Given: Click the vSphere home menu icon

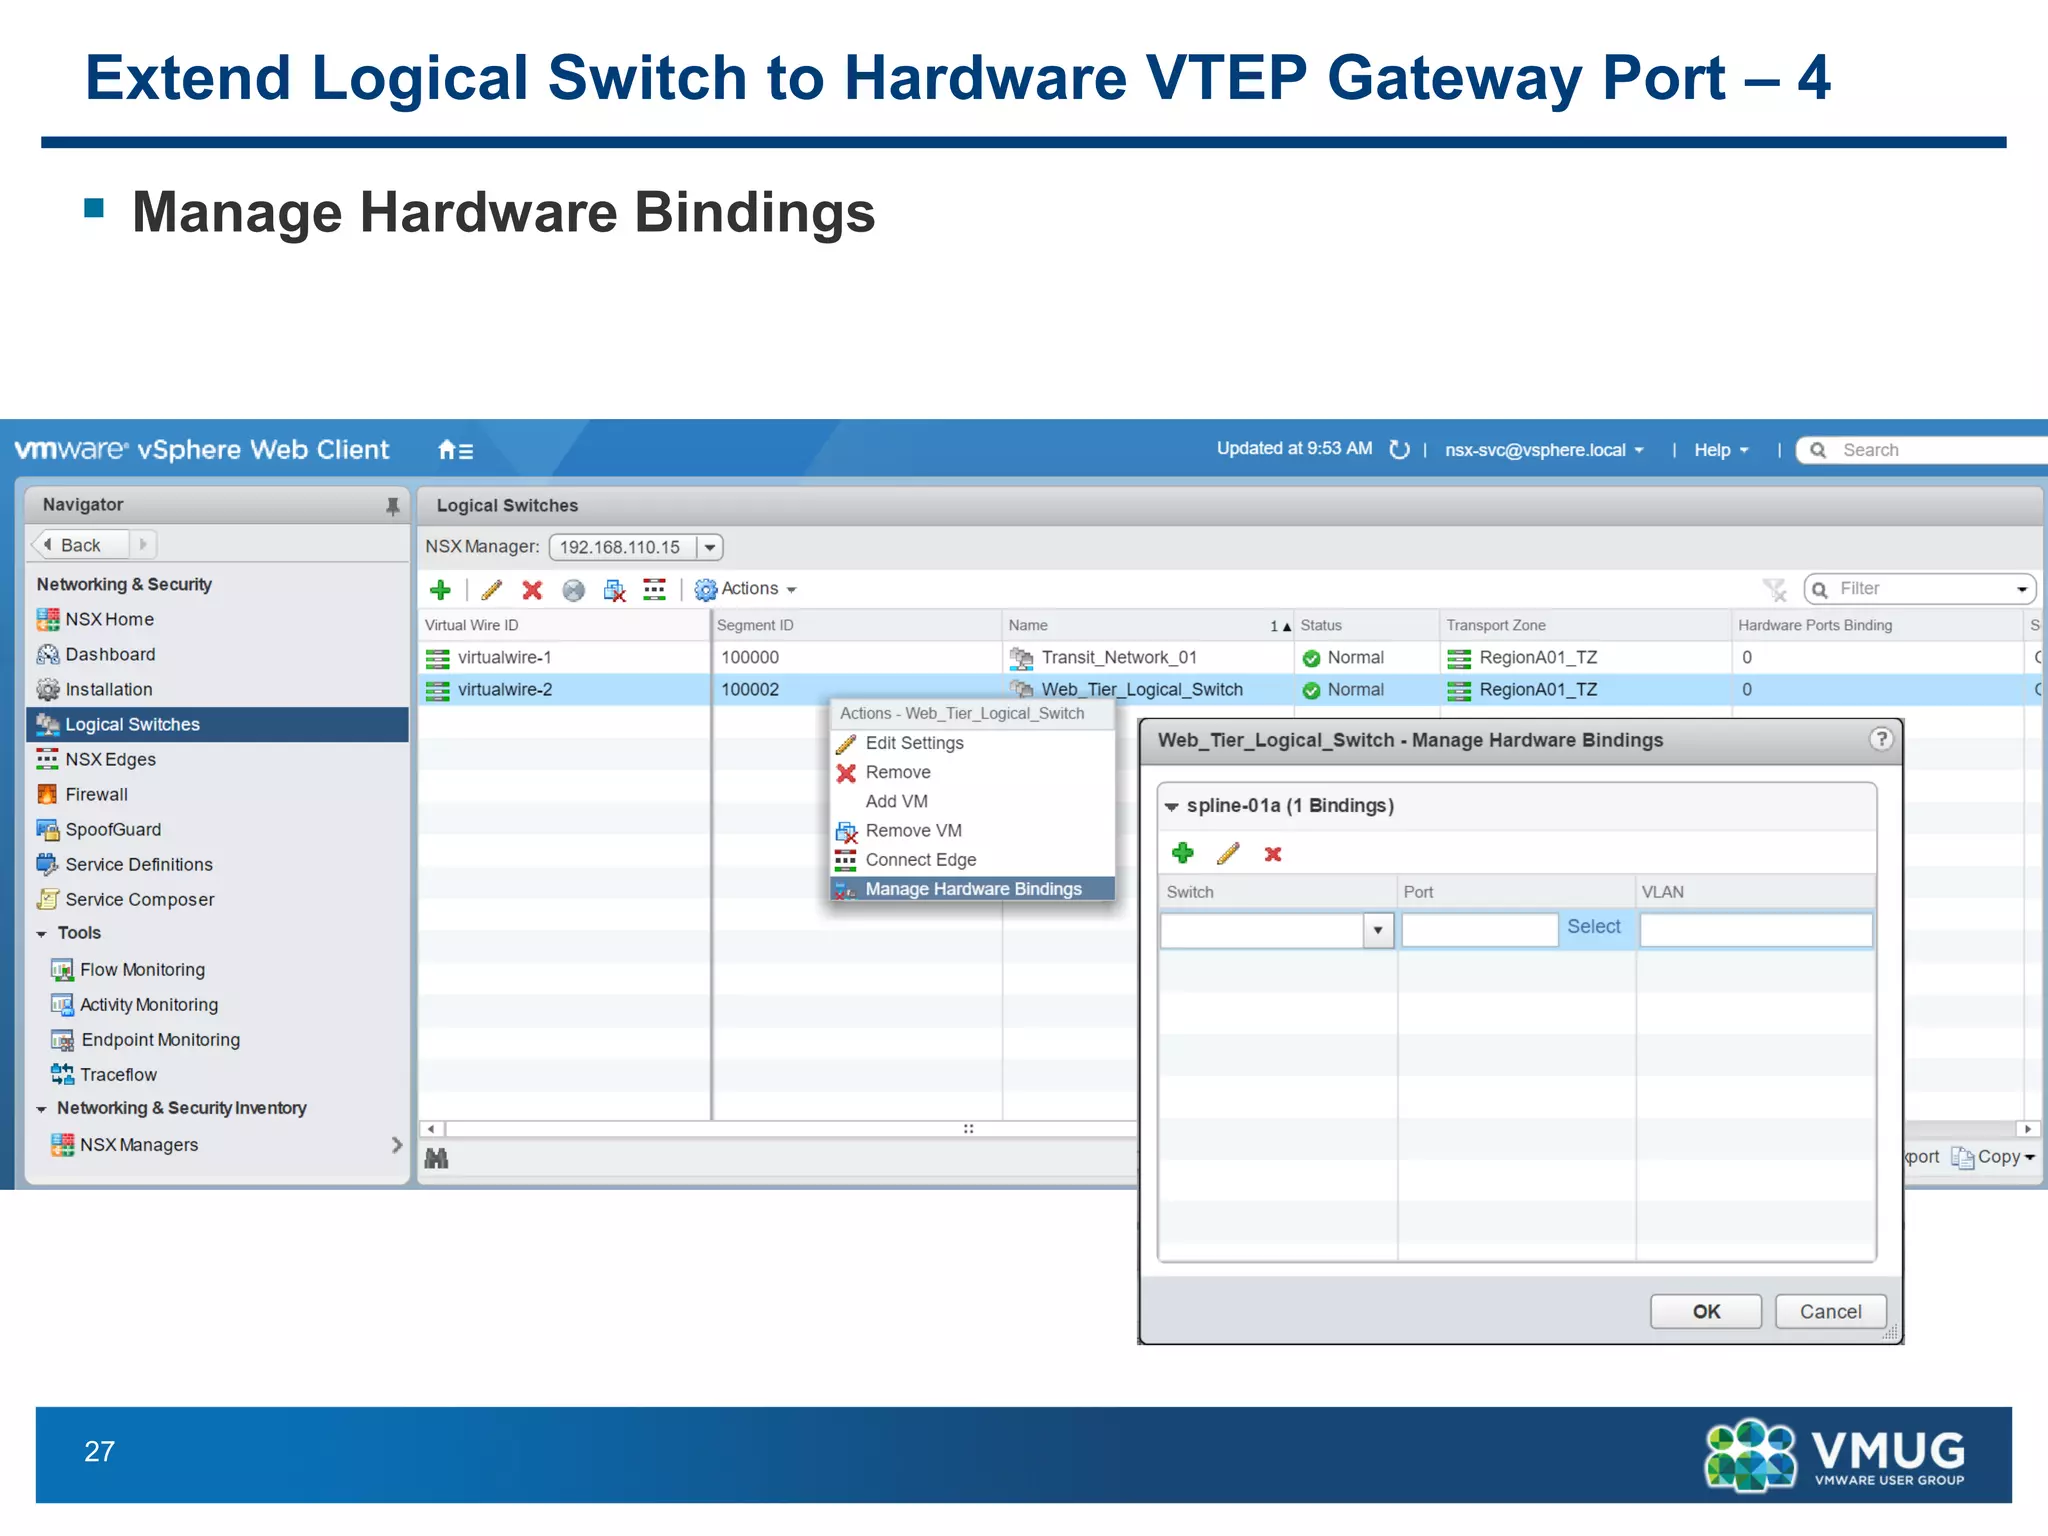Looking at the screenshot, I should [x=455, y=450].
